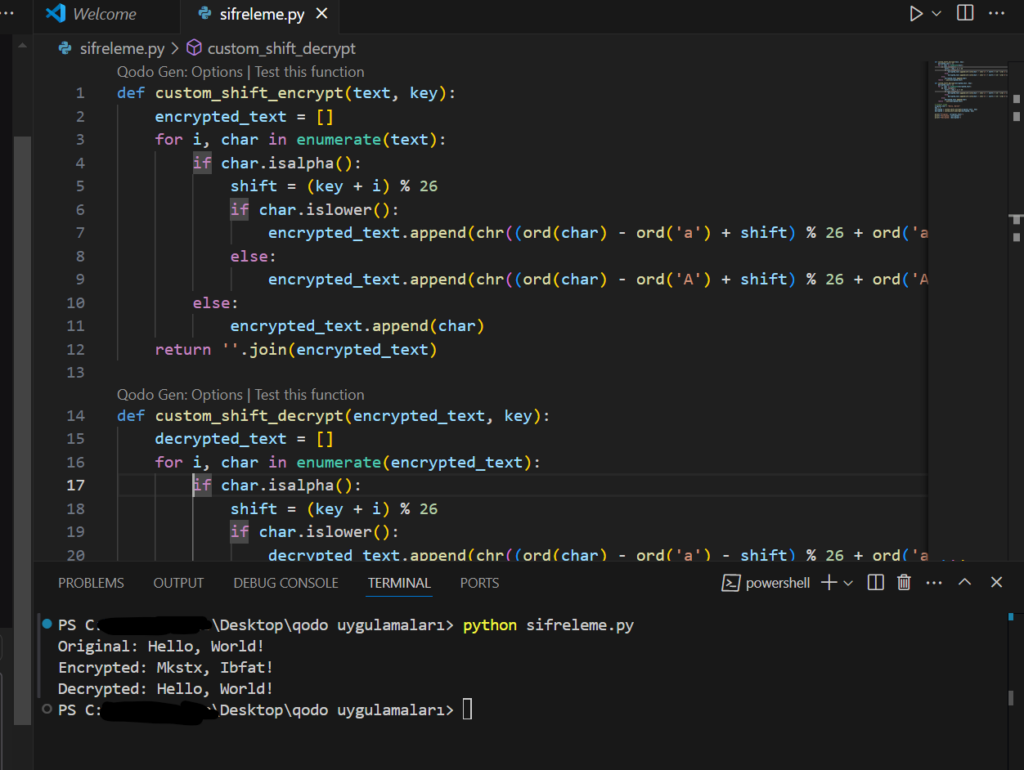1024x770 pixels.
Task: Click Test this function above custom_shift_encrypt
Action: coord(310,72)
